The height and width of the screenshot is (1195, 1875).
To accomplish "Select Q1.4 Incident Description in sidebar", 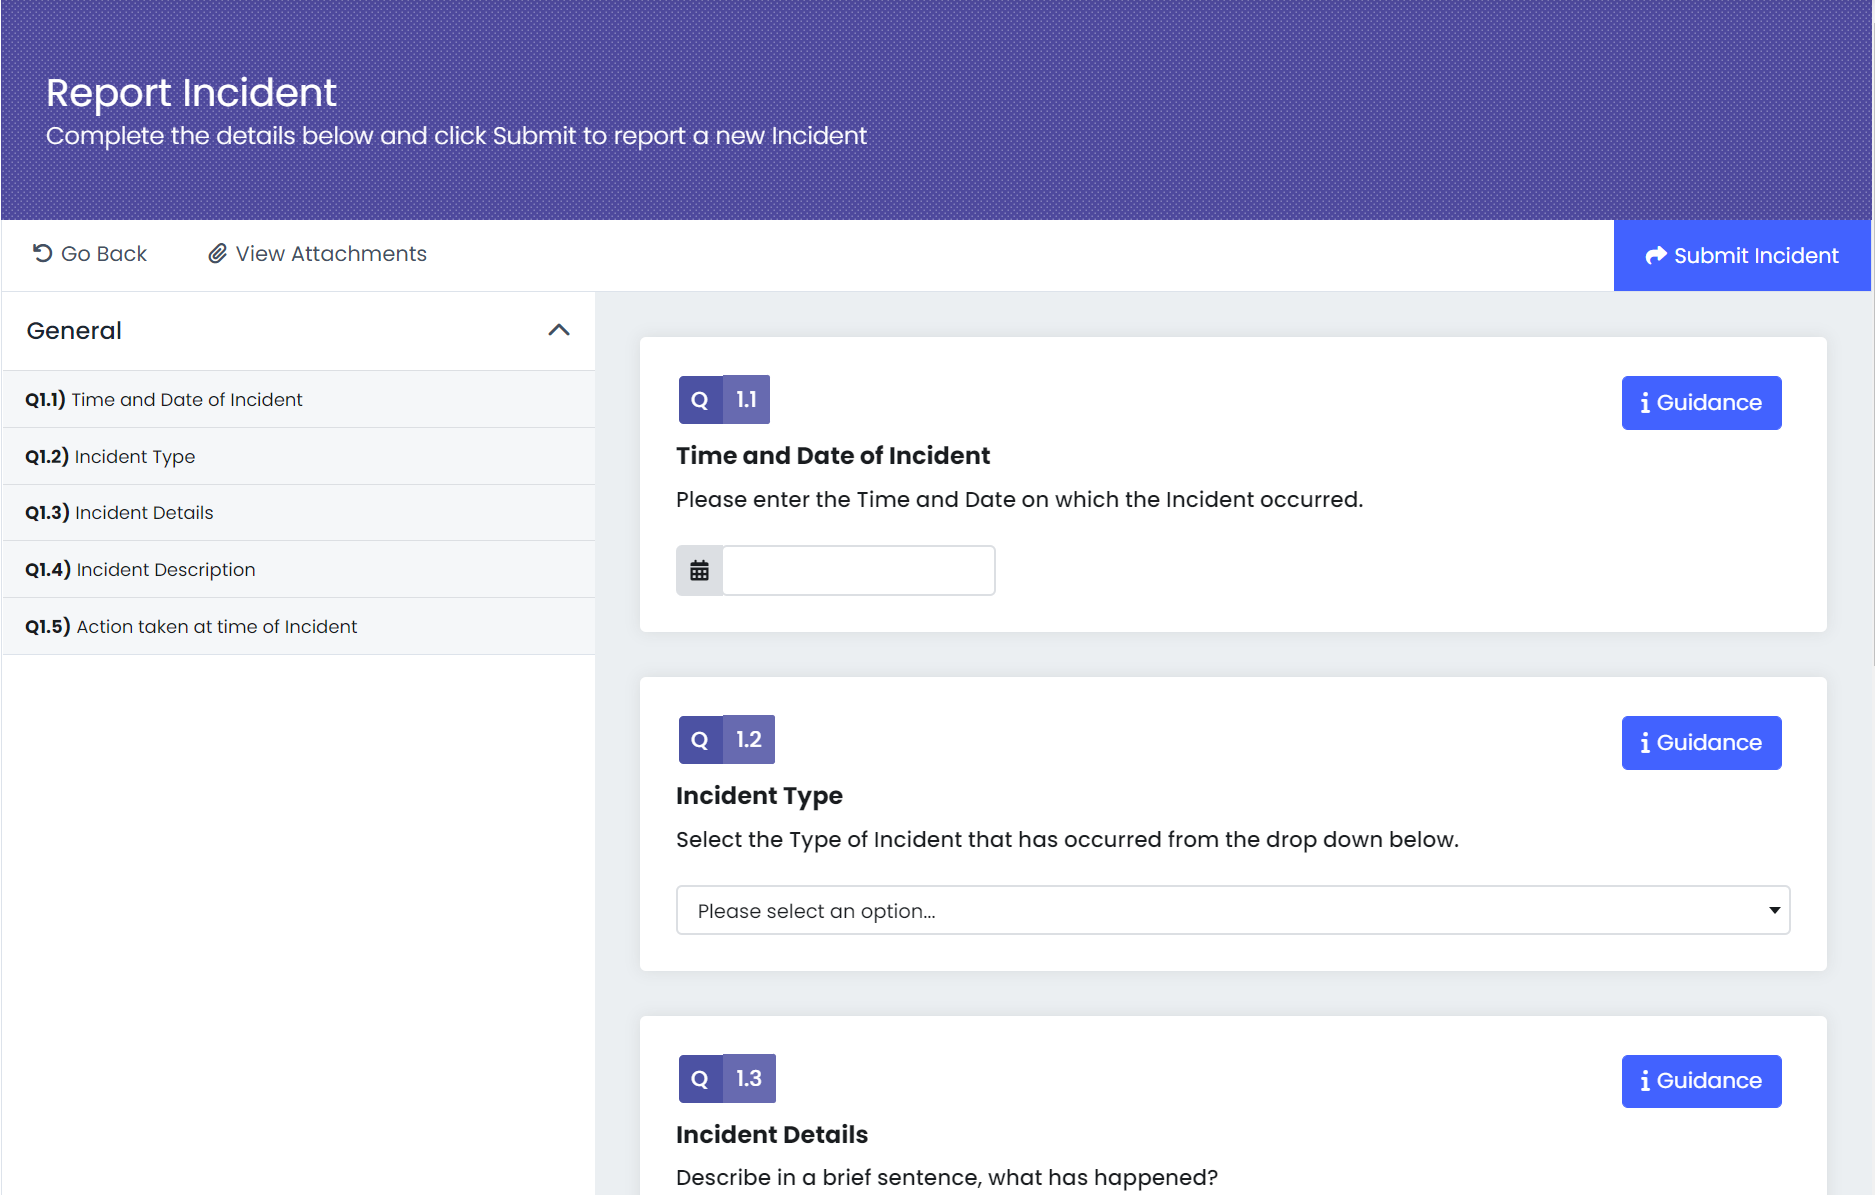I will click(298, 569).
